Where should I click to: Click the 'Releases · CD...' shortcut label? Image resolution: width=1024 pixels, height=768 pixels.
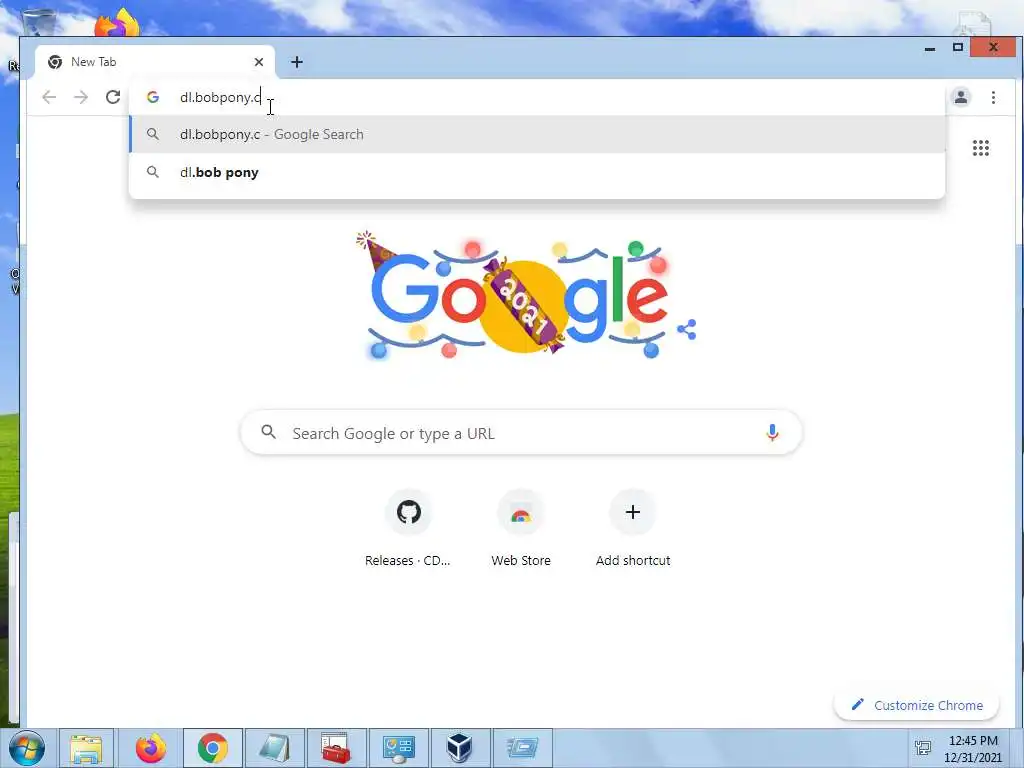(408, 560)
